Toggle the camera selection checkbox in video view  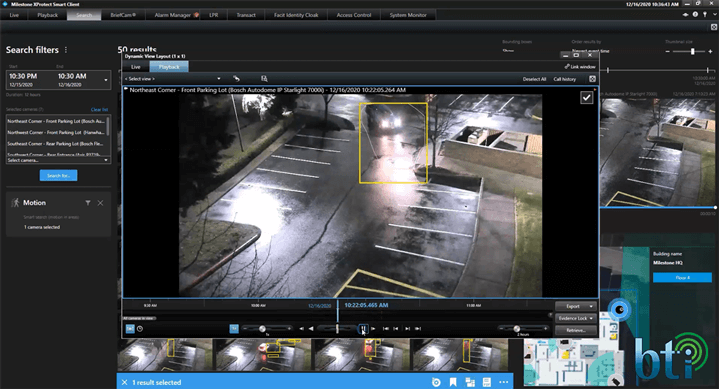point(586,97)
